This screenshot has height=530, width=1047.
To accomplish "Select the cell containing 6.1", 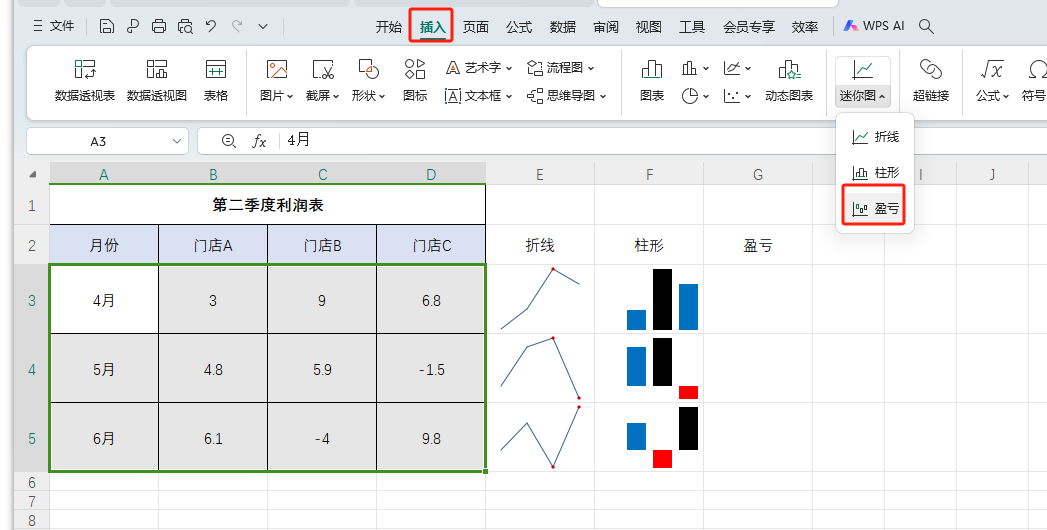I will (x=213, y=439).
